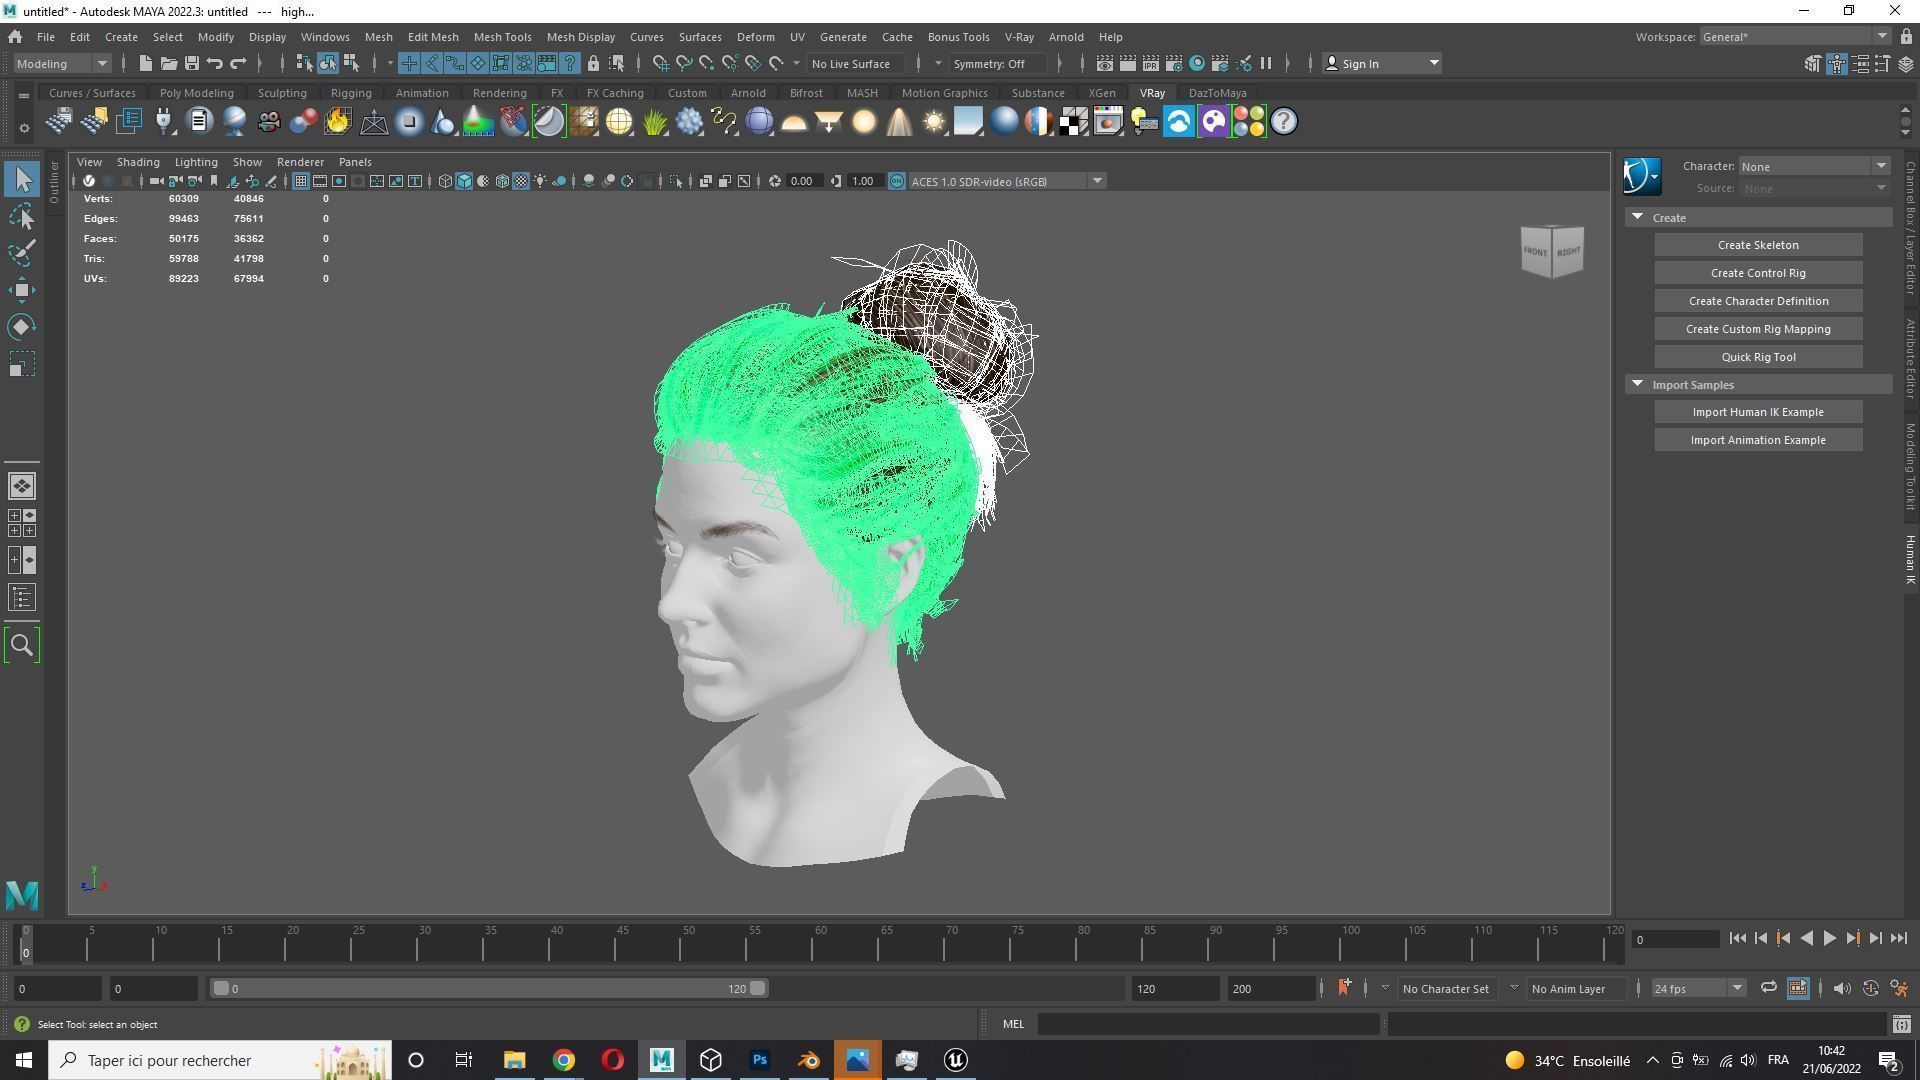Choose the Paint selection tool
Image resolution: width=1920 pixels, height=1080 pixels.
[x=22, y=253]
